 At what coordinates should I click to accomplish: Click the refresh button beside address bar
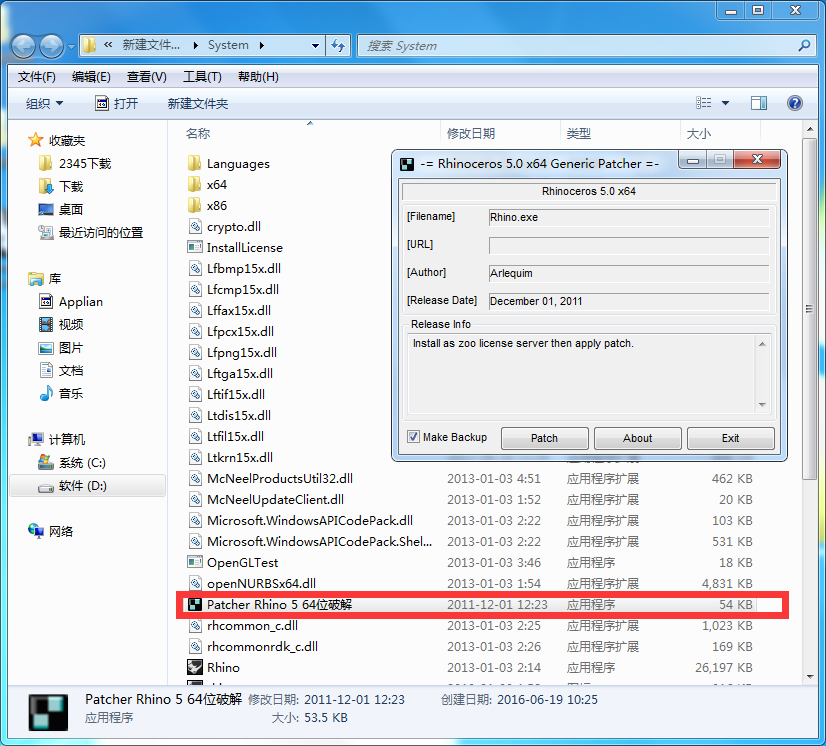(338, 46)
